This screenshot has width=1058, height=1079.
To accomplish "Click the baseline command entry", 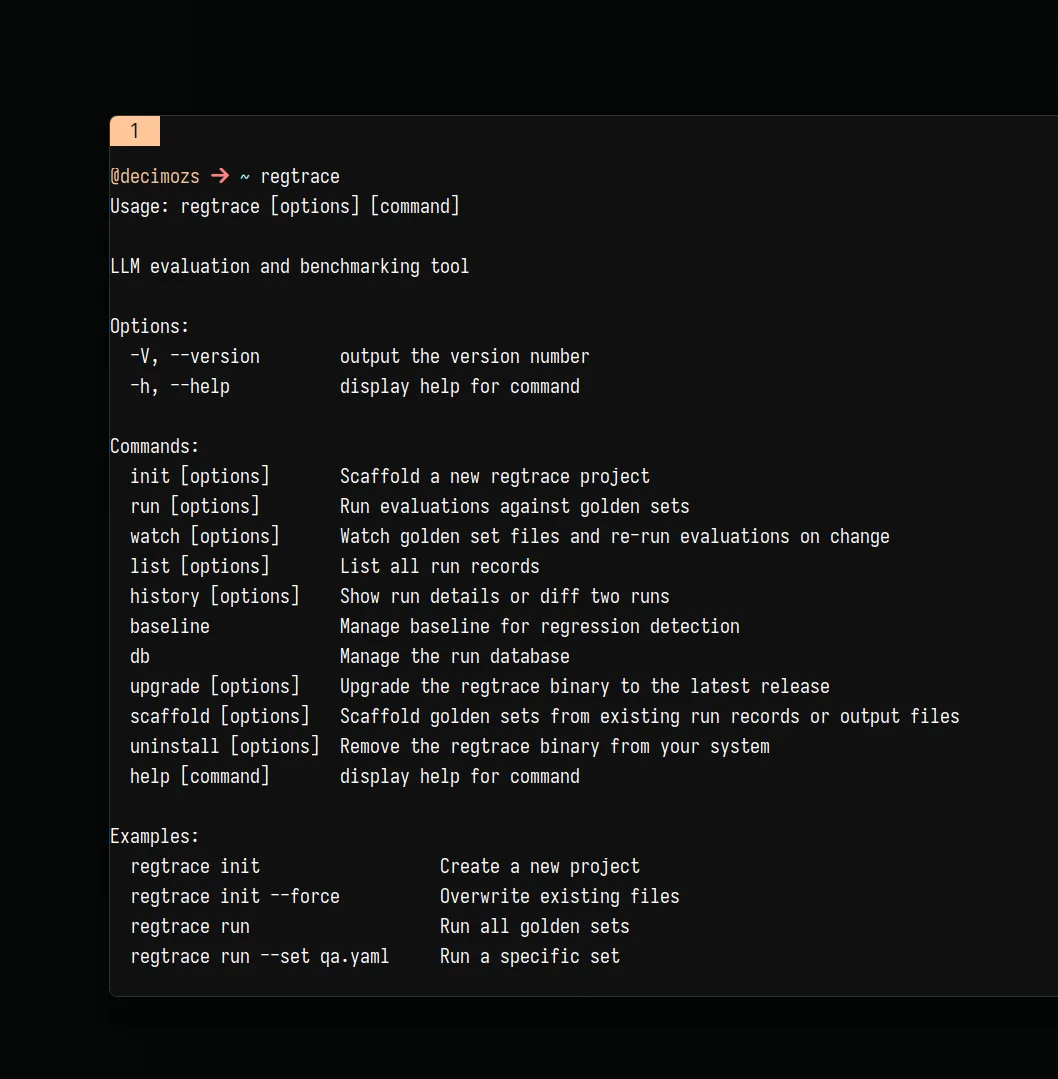I will [x=170, y=626].
